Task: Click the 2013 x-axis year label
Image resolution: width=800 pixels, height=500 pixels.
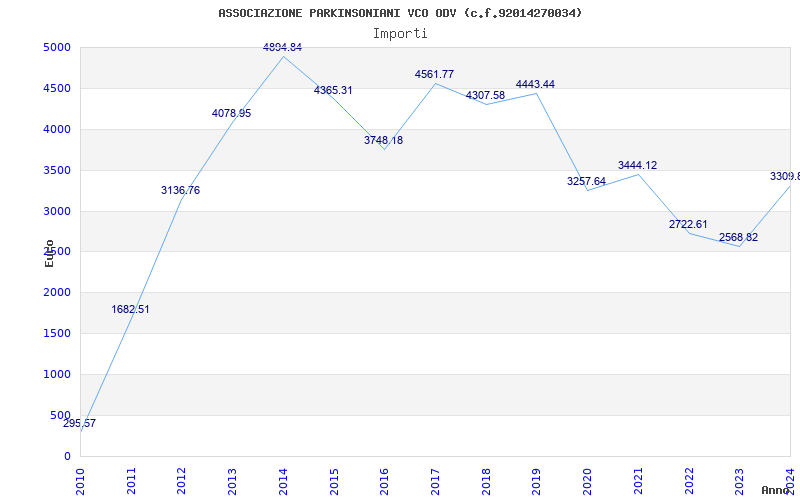Action: coord(233,481)
